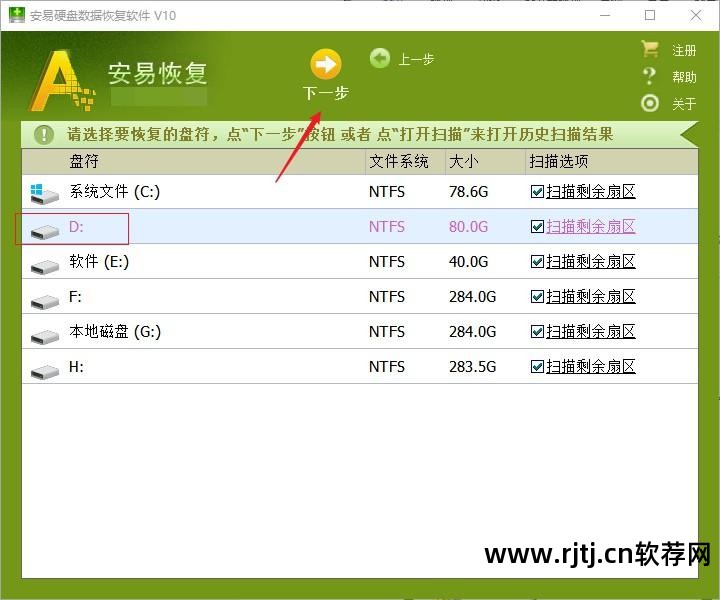The width and height of the screenshot is (720, 600).
Task: Select the 软件 (E:) drive name
Action: 99,262
